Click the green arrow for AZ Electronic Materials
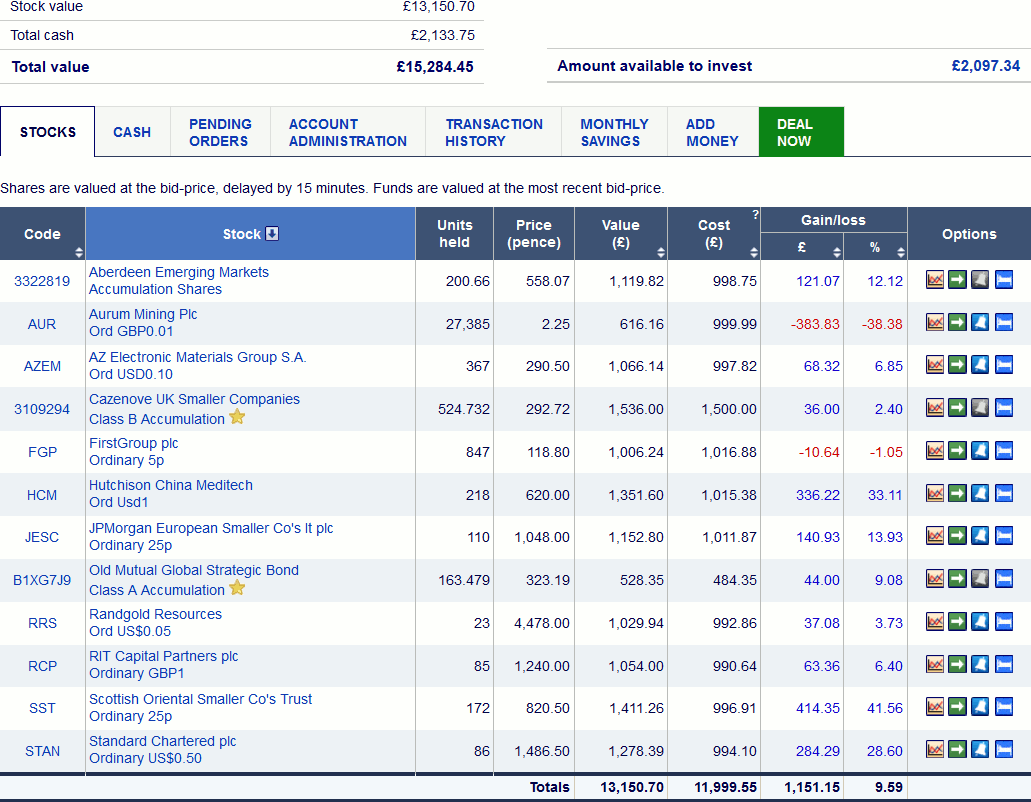Image resolution: width=1031 pixels, height=802 pixels. (957, 365)
